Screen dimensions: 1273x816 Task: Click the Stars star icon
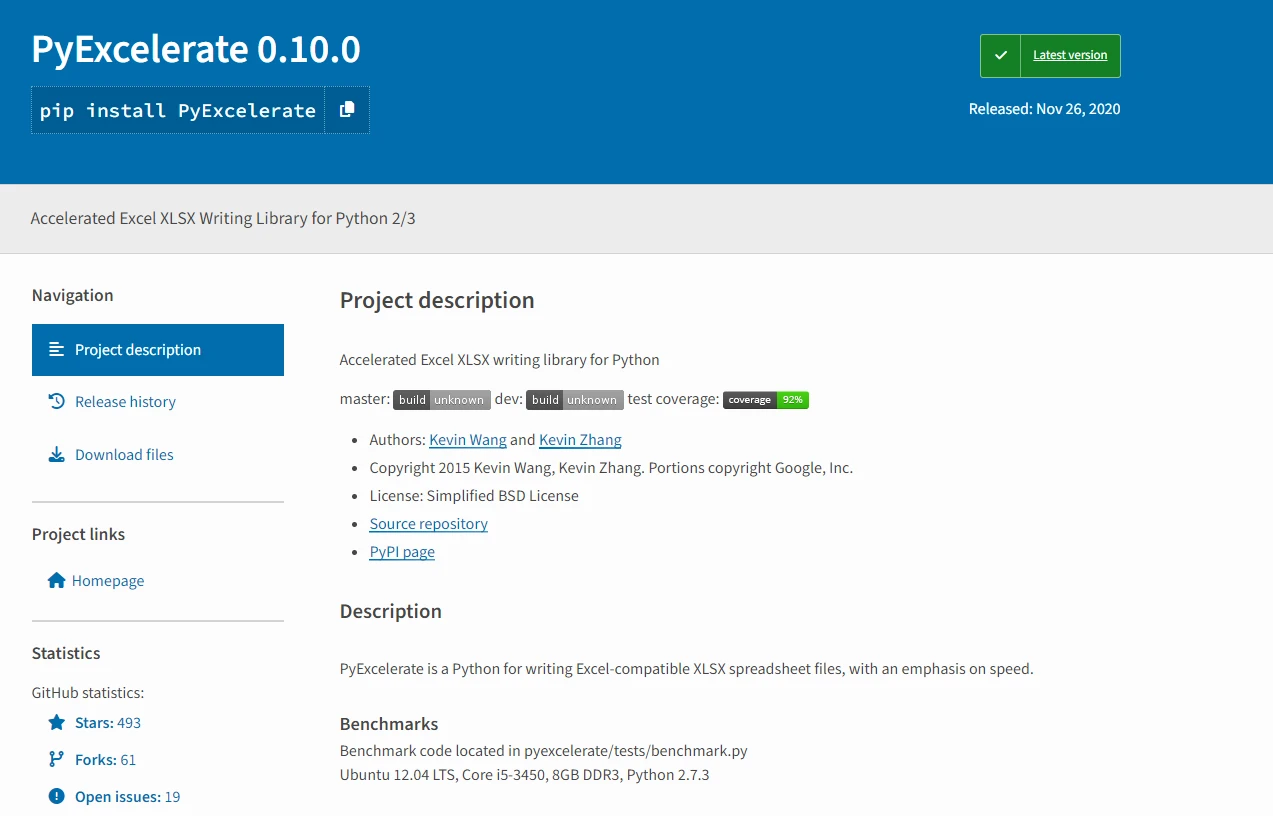(57, 722)
